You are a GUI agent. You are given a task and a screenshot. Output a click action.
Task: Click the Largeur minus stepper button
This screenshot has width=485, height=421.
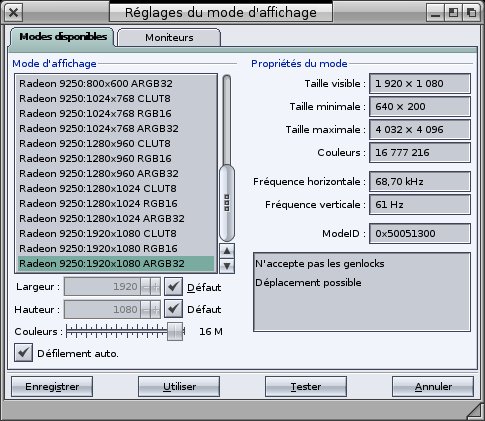click(146, 287)
